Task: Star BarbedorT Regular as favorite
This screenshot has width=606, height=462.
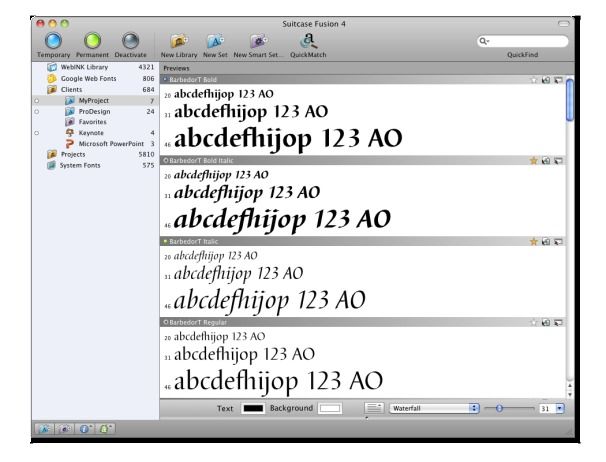Action: coord(534,322)
